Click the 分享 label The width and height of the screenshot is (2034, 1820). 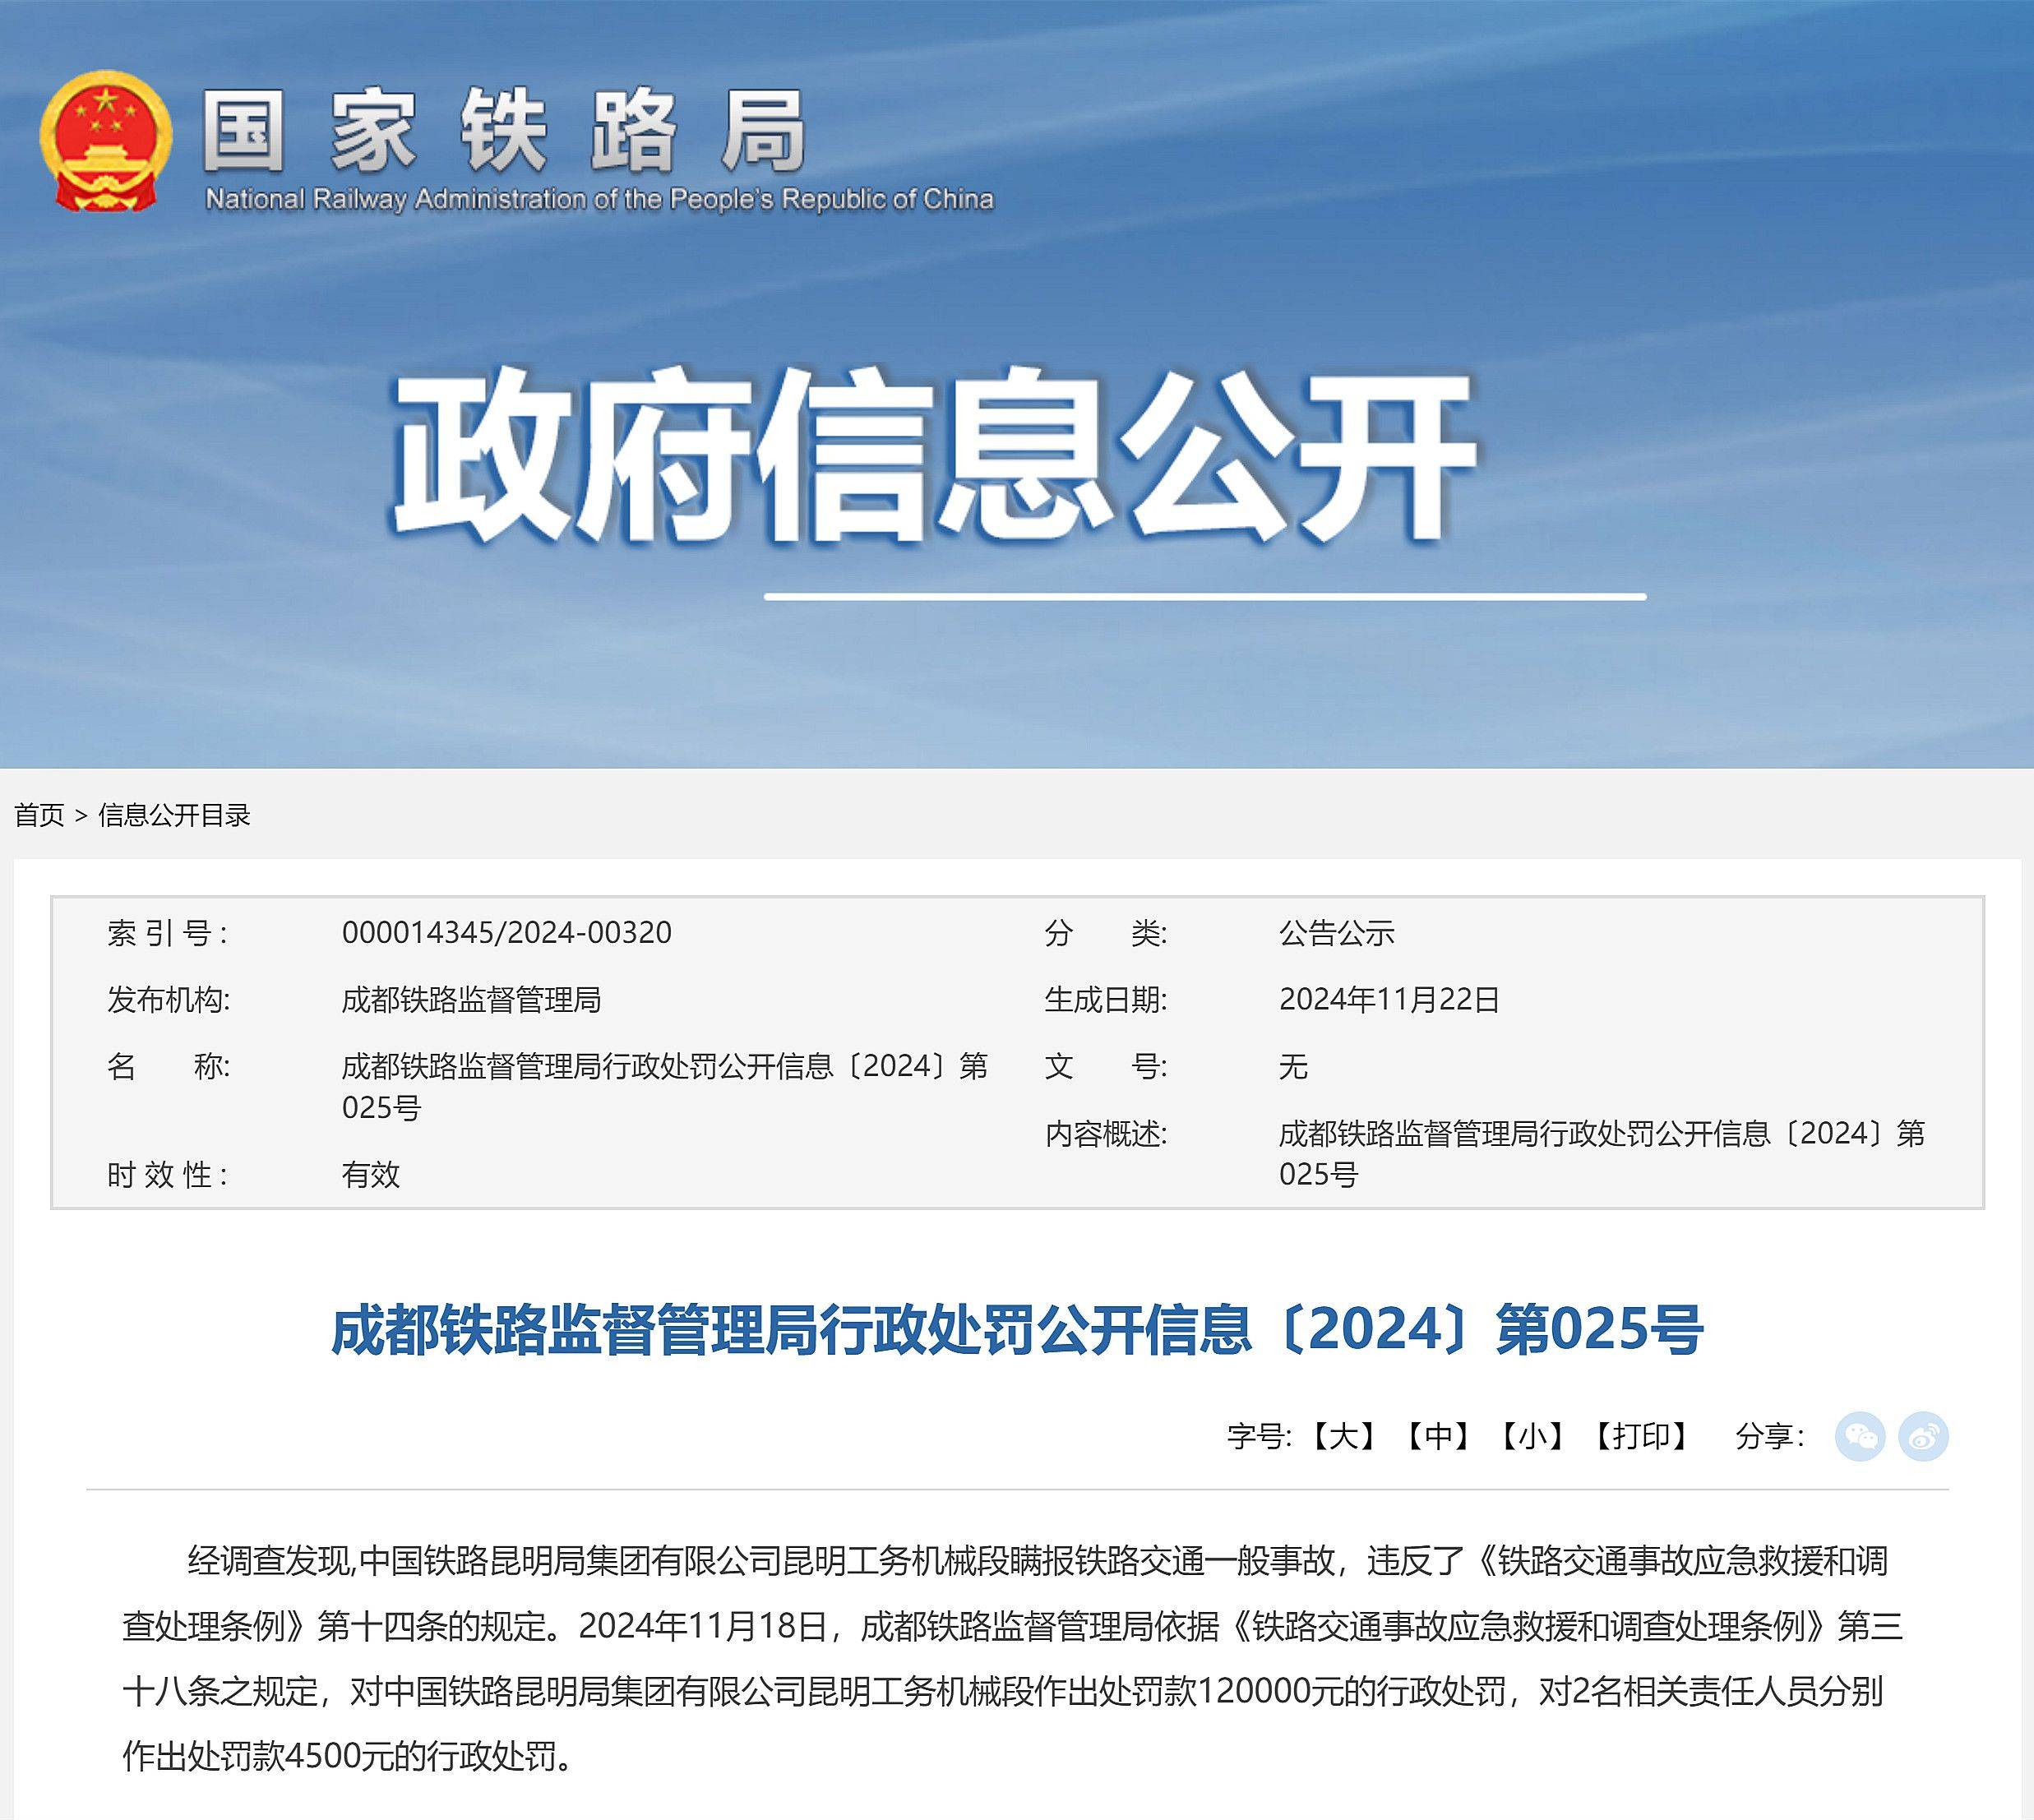[1770, 1437]
